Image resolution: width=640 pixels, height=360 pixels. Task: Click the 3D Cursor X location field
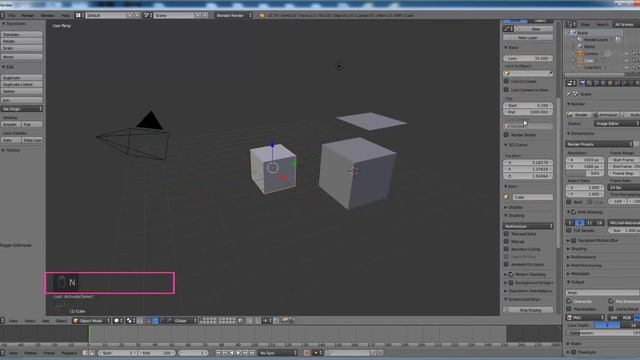(528, 162)
